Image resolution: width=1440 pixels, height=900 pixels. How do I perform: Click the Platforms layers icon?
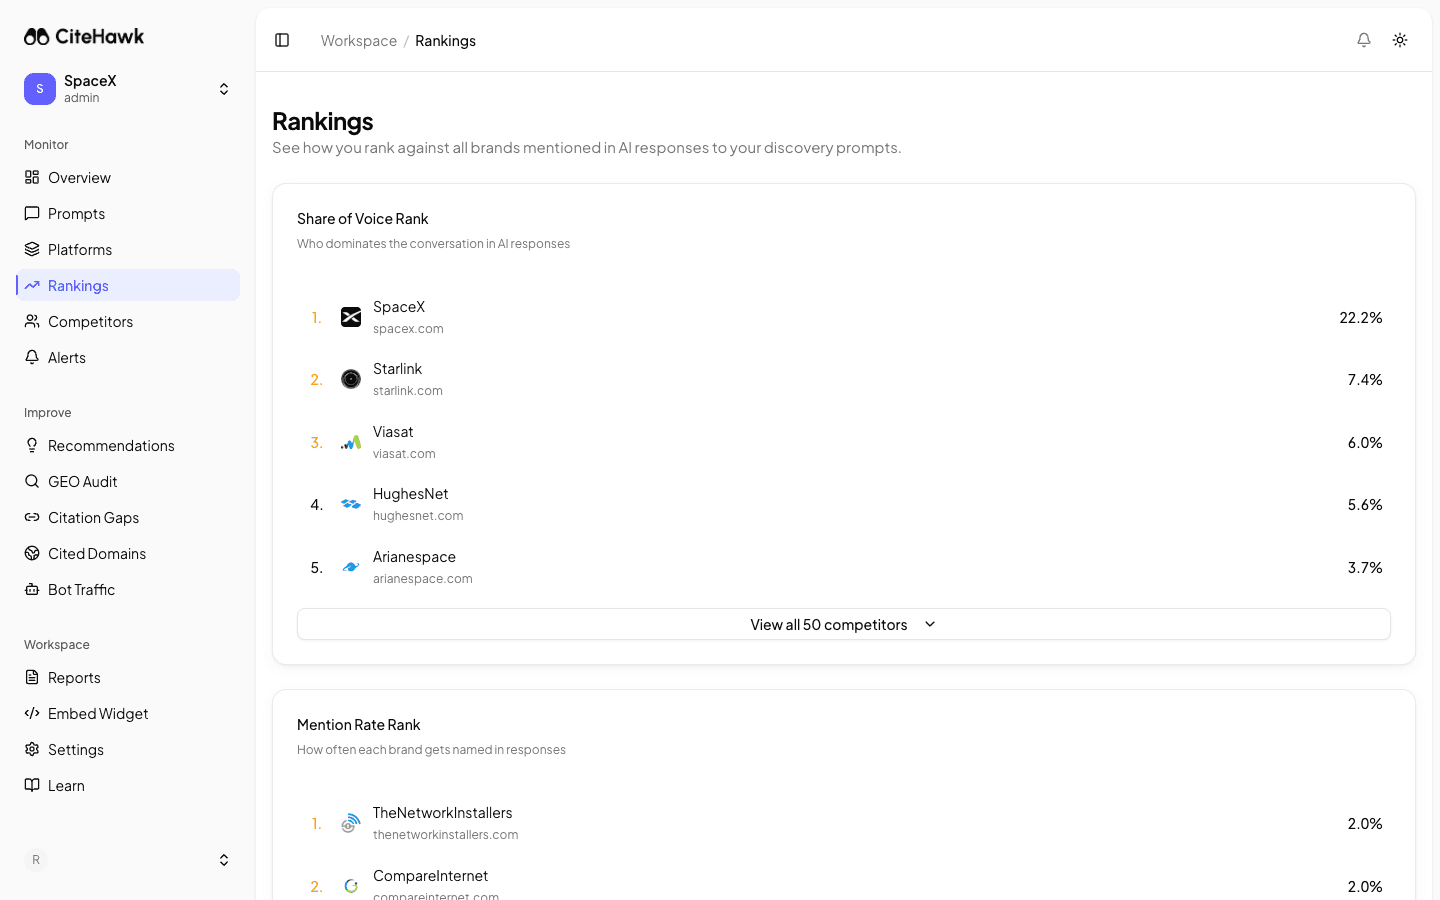click(x=32, y=249)
